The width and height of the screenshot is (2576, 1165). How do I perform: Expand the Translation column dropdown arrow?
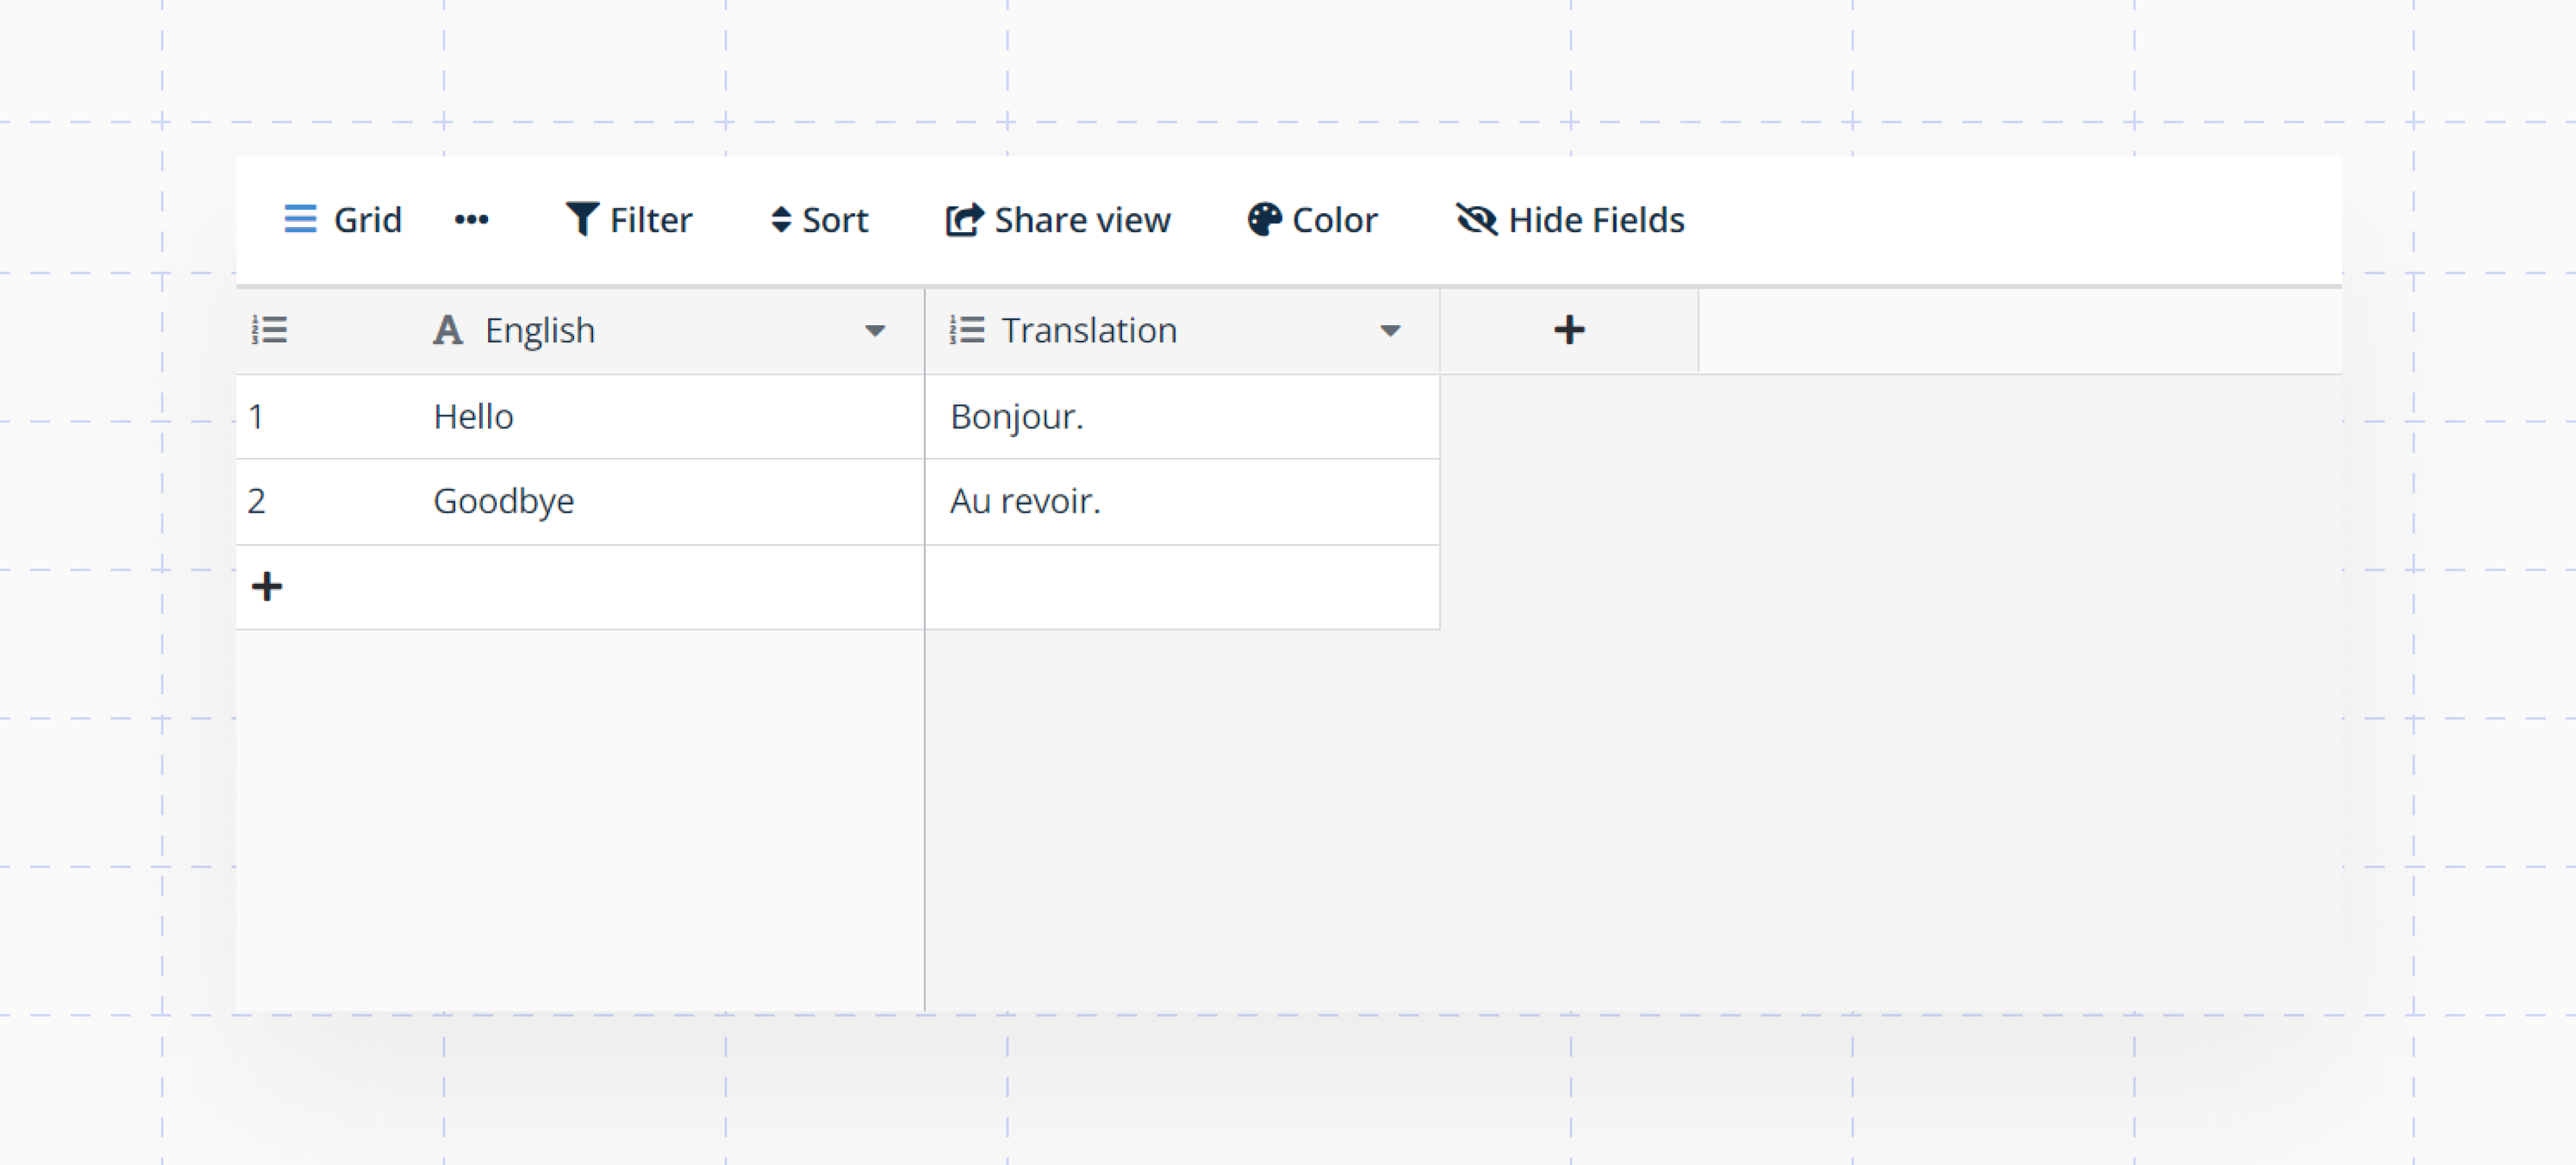[1390, 331]
